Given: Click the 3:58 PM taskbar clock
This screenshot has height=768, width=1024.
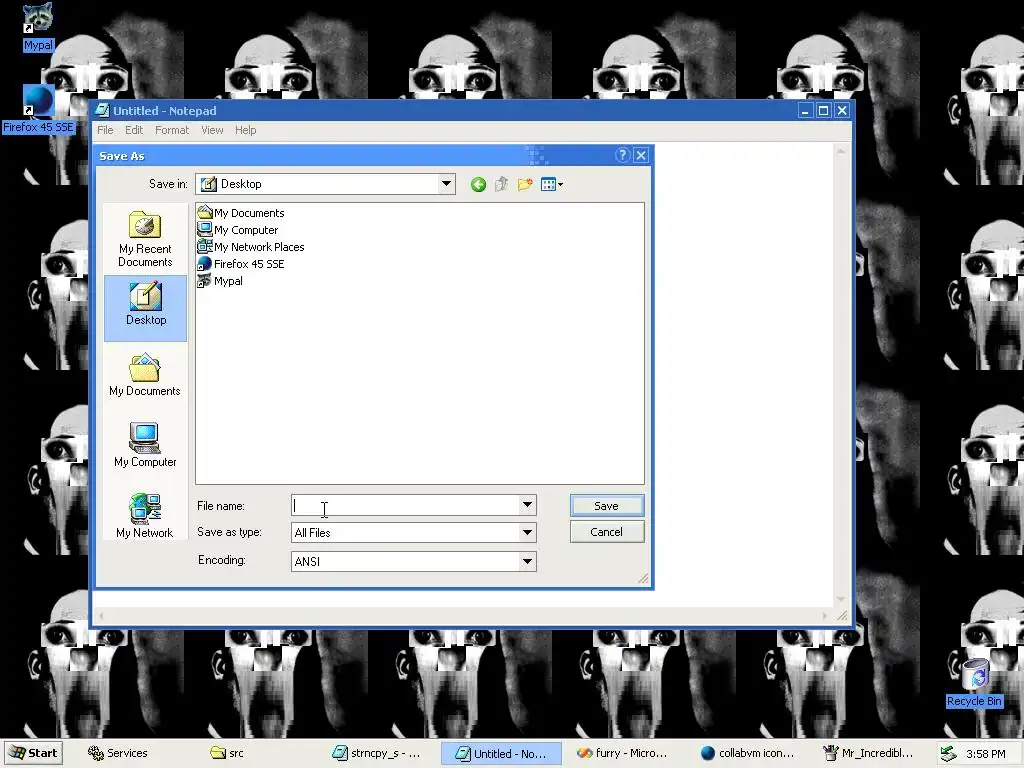Looking at the screenshot, I should [x=985, y=754].
